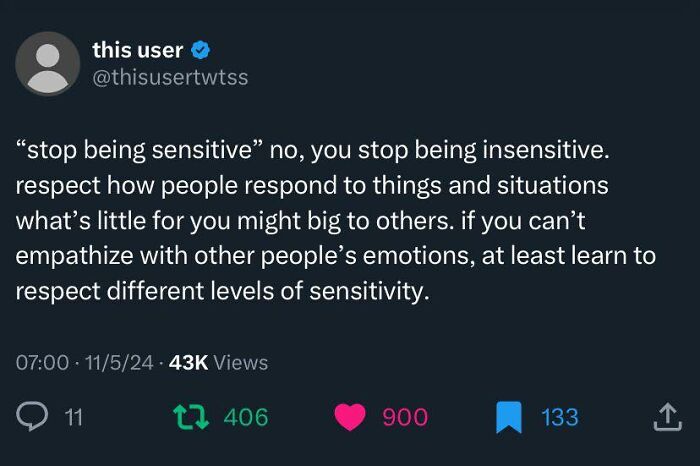Unlike the tweet via pink heart icon
The width and height of the screenshot is (700, 466).
coord(350,417)
